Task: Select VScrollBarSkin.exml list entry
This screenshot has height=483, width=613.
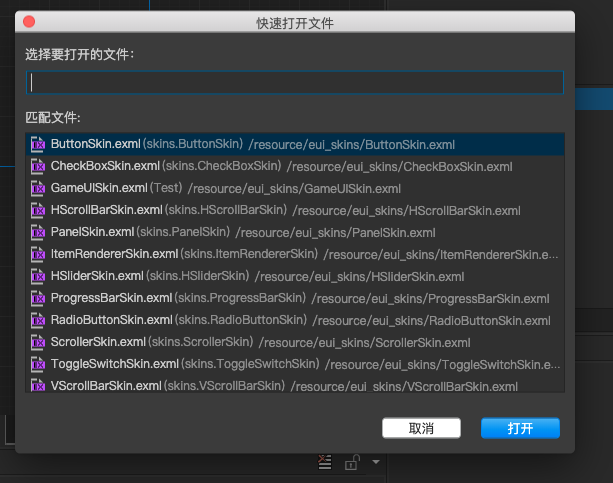Action: click(295, 384)
